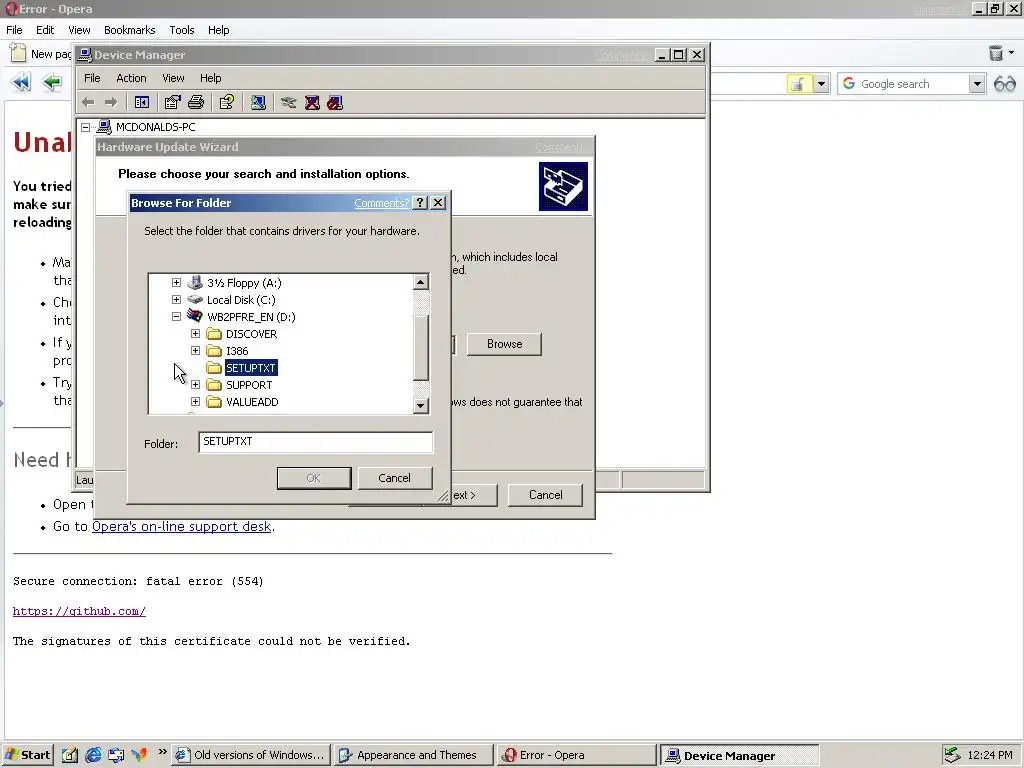Click the WB2PFRE_EN (D:) disc icon
The width and height of the screenshot is (1024, 768).
point(195,317)
